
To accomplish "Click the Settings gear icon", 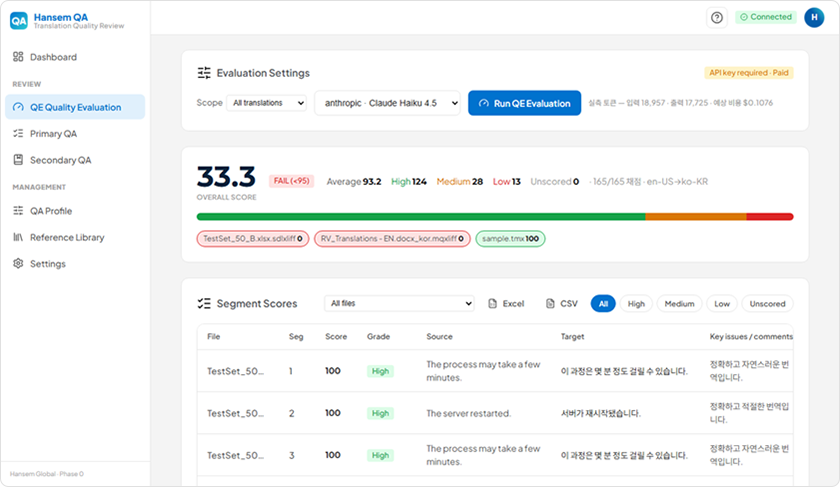I will [18, 263].
